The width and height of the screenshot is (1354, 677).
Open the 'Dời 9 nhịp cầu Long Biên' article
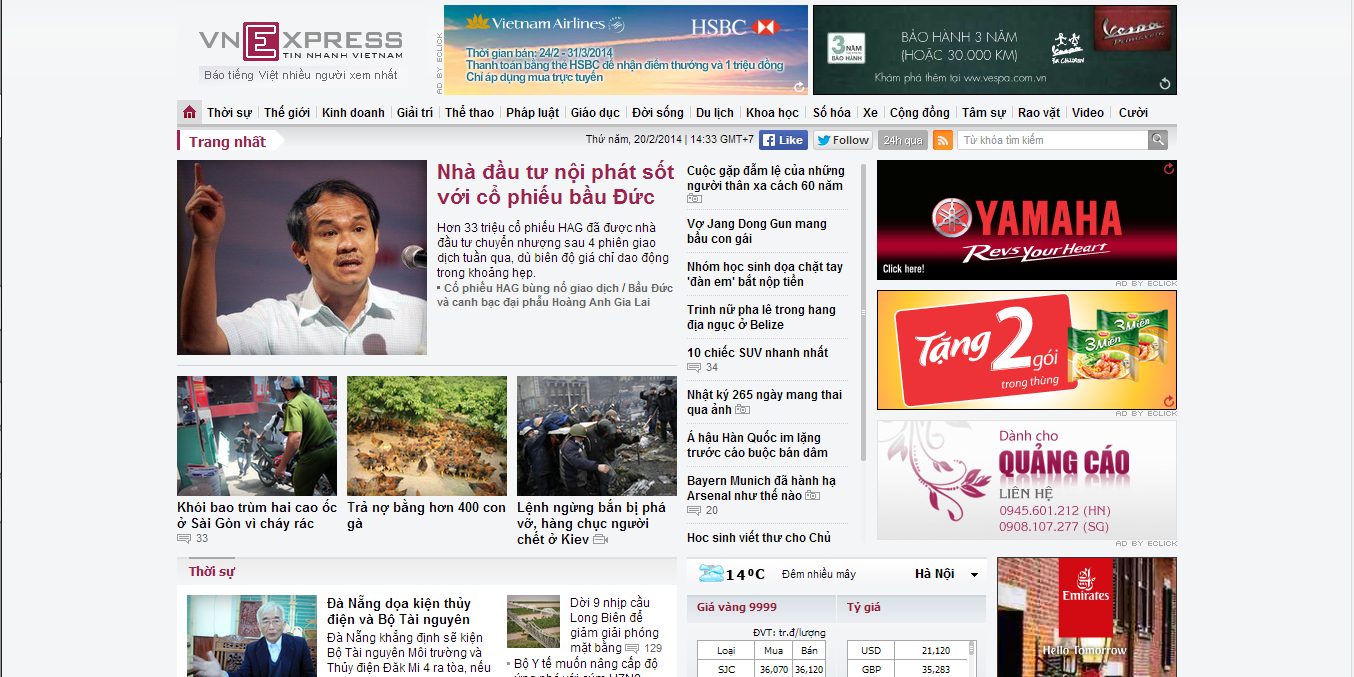pos(613,625)
